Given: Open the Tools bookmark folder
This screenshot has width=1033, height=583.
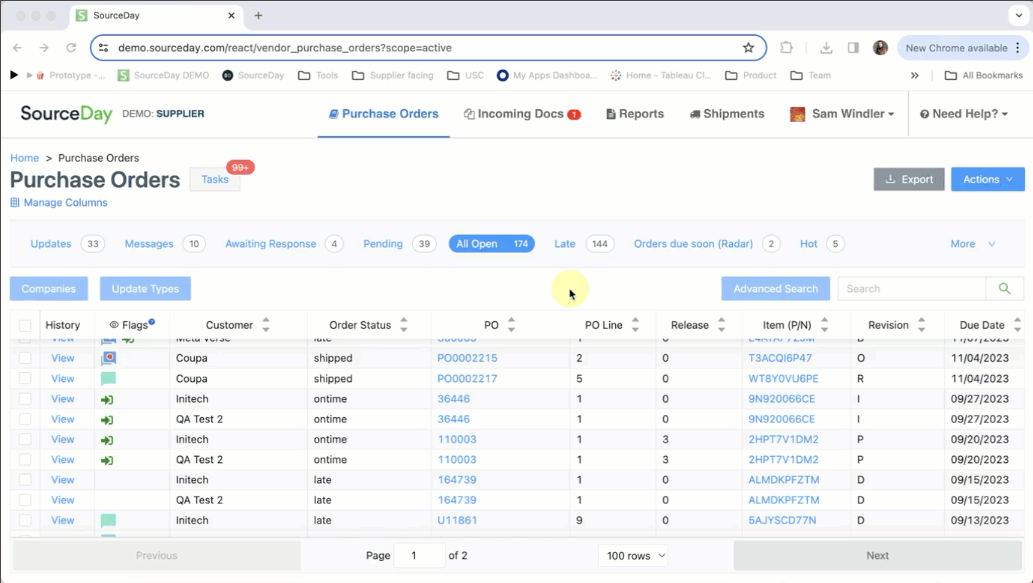Looking at the screenshot, I should 318,75.
